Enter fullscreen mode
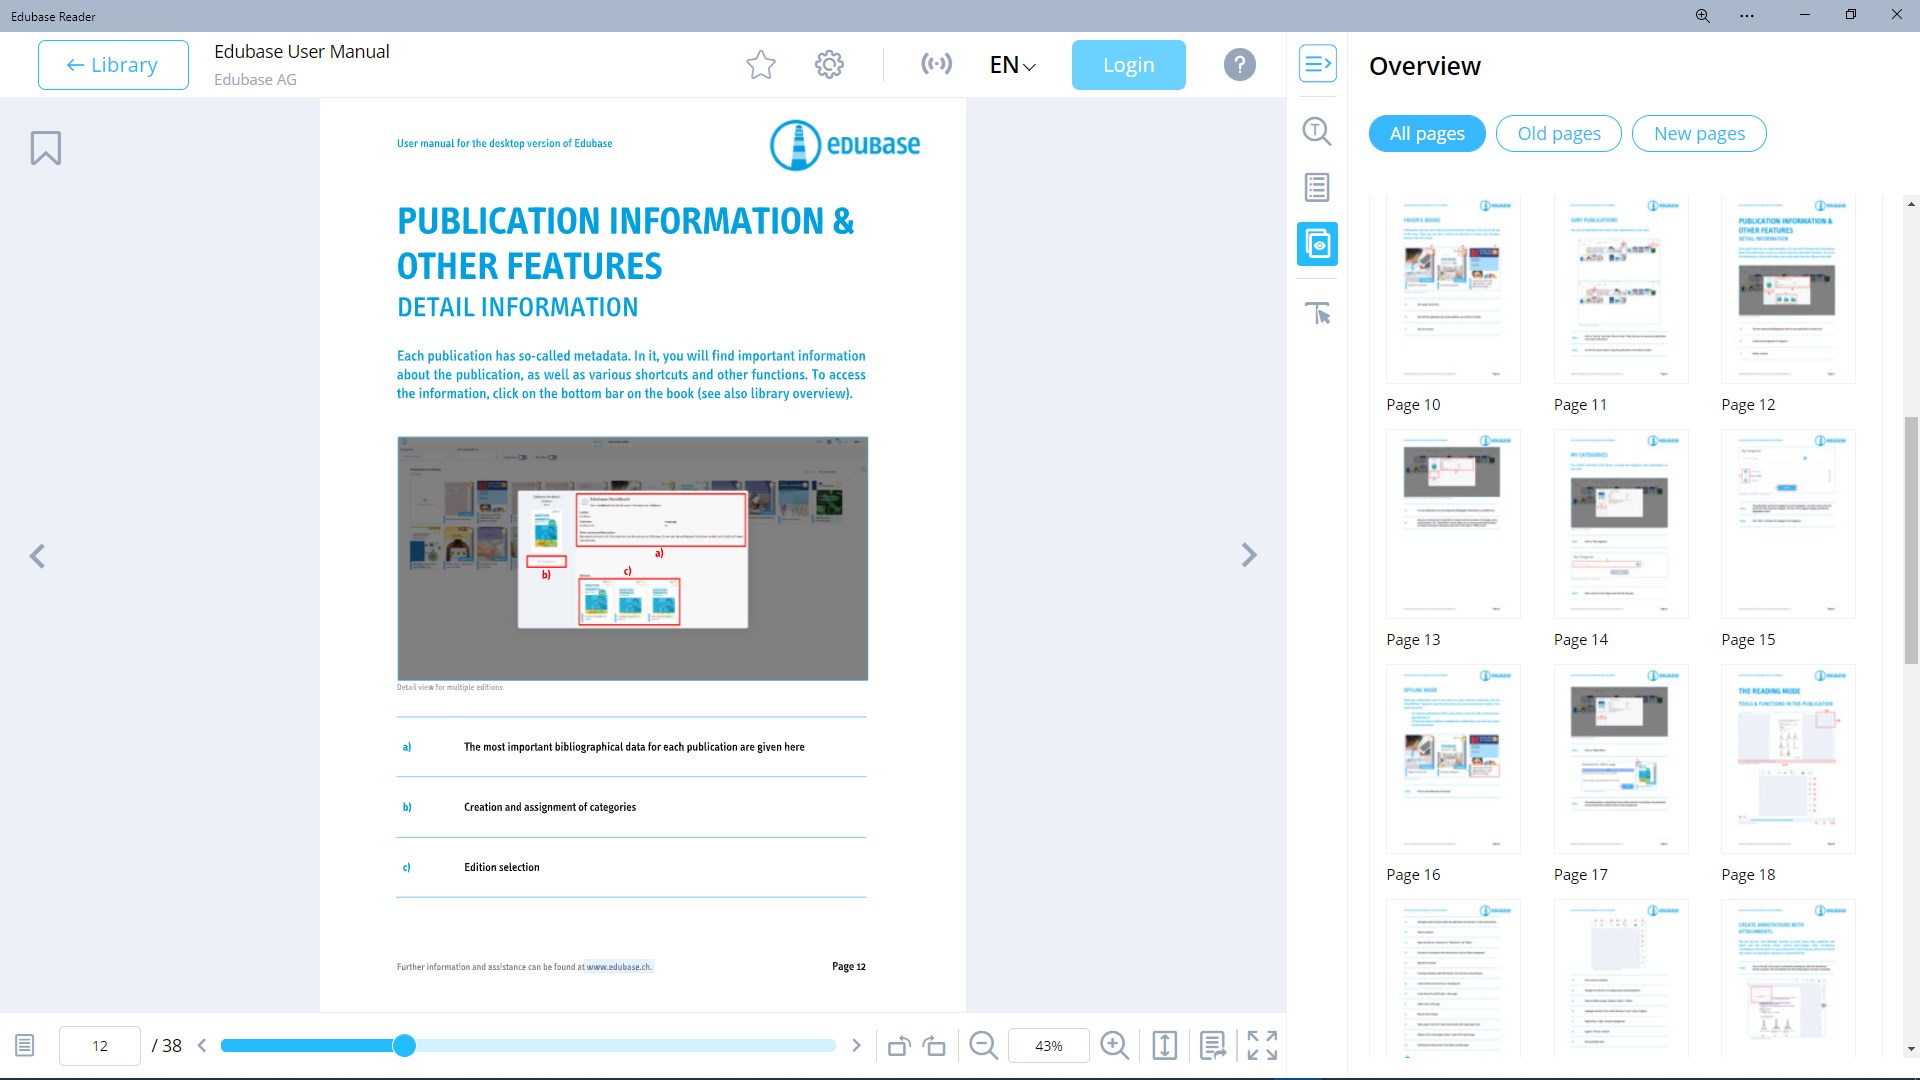Screen dimensions: 1920x1080 coord(1262,1046)
